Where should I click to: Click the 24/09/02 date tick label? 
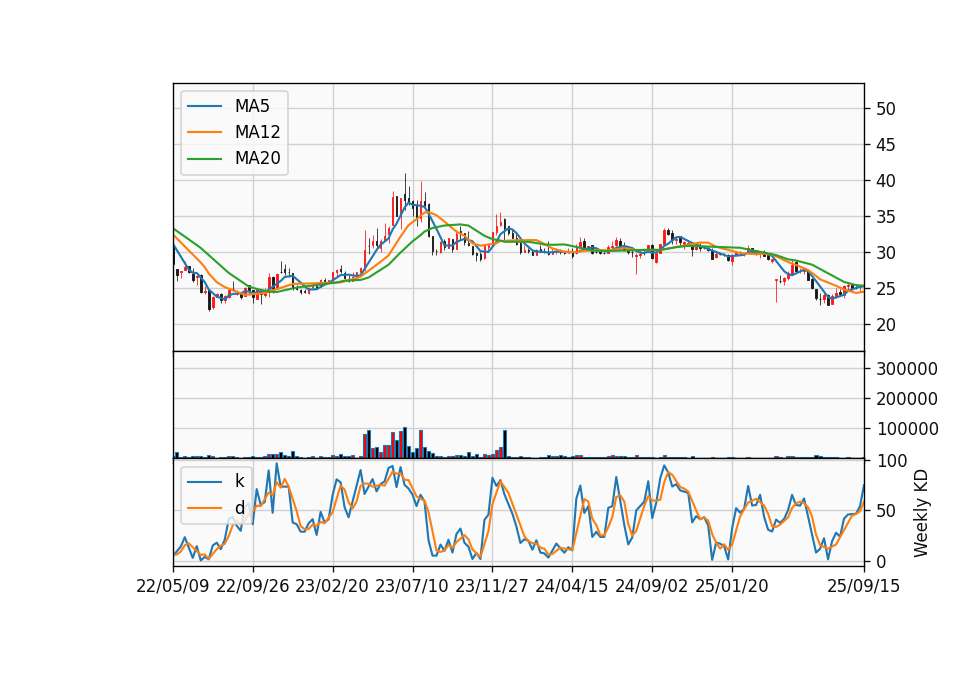(x=651, y=586)
